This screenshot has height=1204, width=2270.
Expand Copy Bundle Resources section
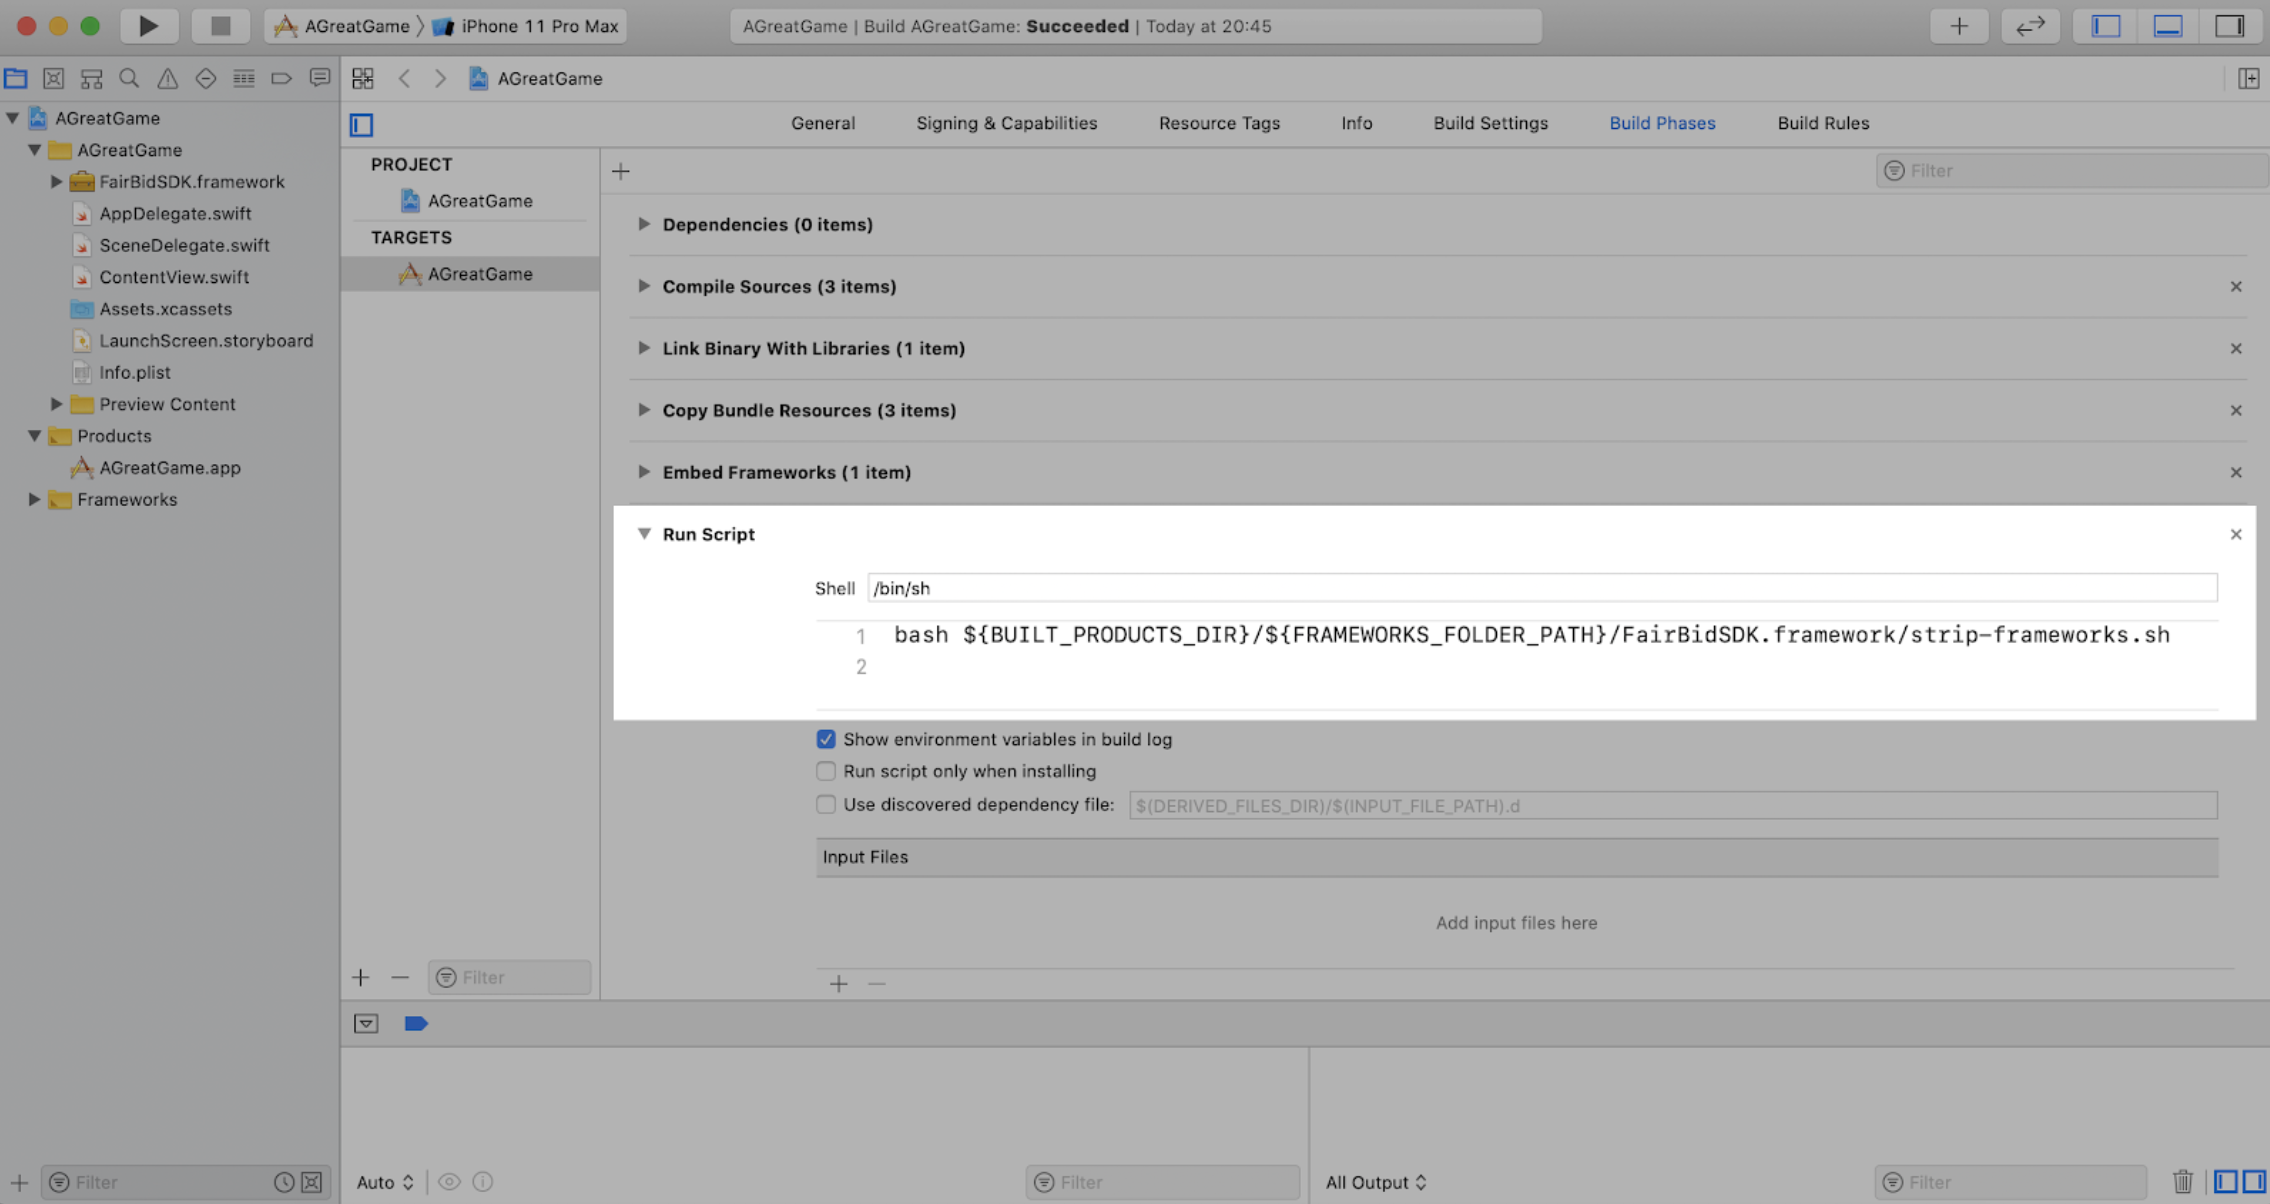pyautogui.click(x=644, y=410)
